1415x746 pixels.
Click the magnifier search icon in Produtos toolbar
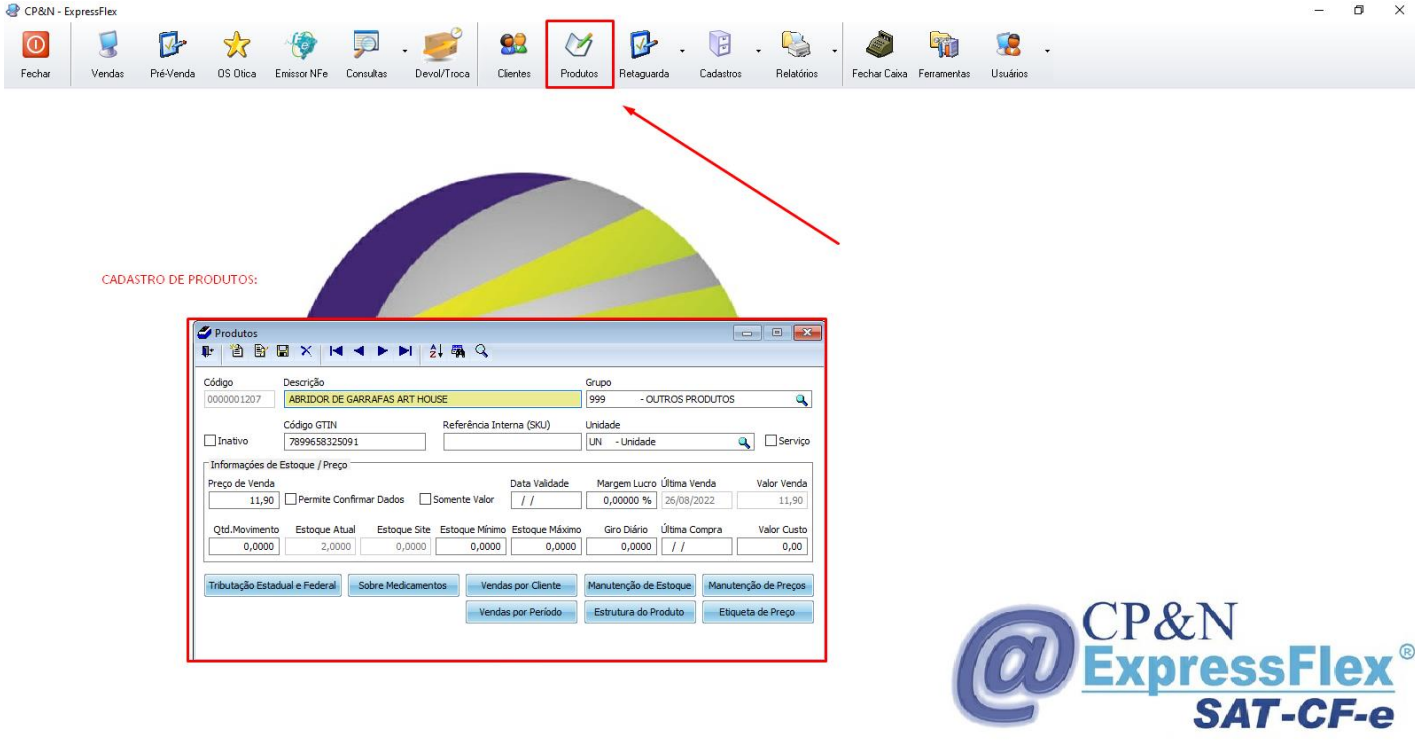pyautogui.click(x=481, y=351)
